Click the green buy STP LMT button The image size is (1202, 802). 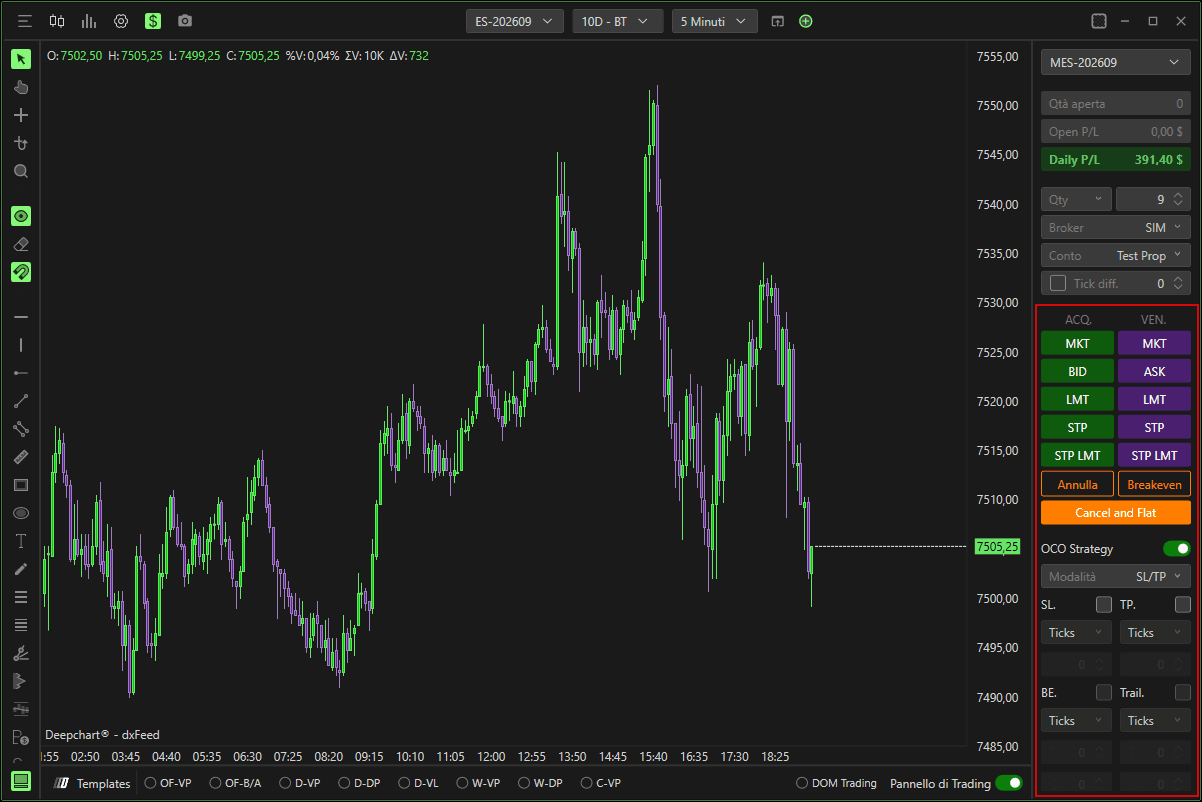pos(1077,456)
